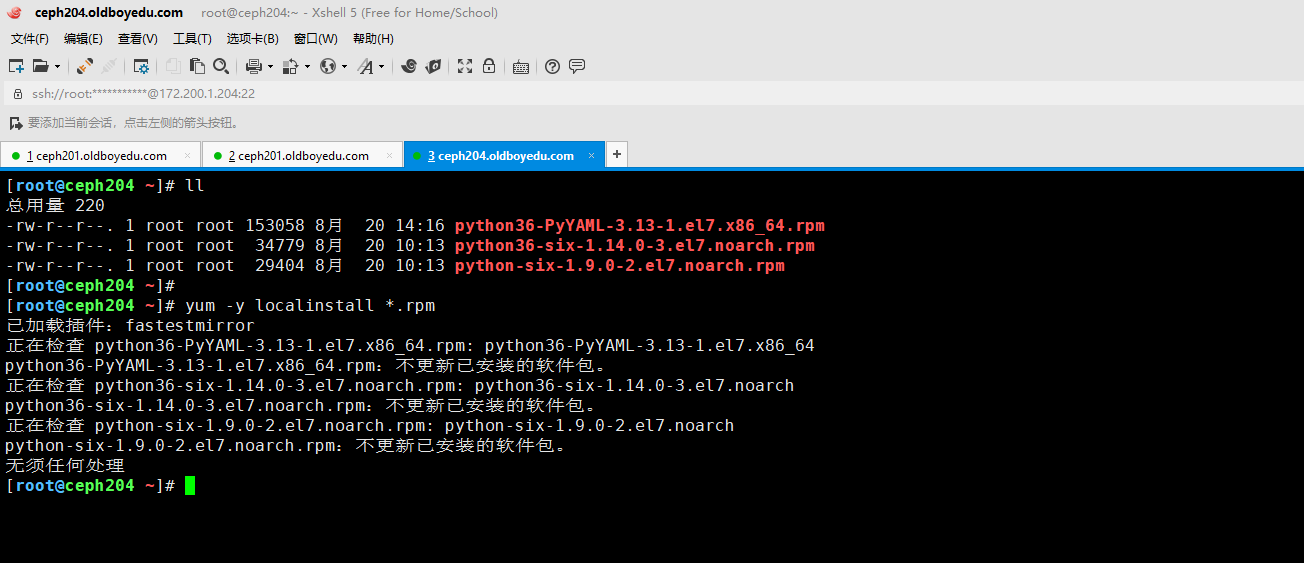Click the add current session arrow button
Screen dimensions: 1304x563
(15, 123)
